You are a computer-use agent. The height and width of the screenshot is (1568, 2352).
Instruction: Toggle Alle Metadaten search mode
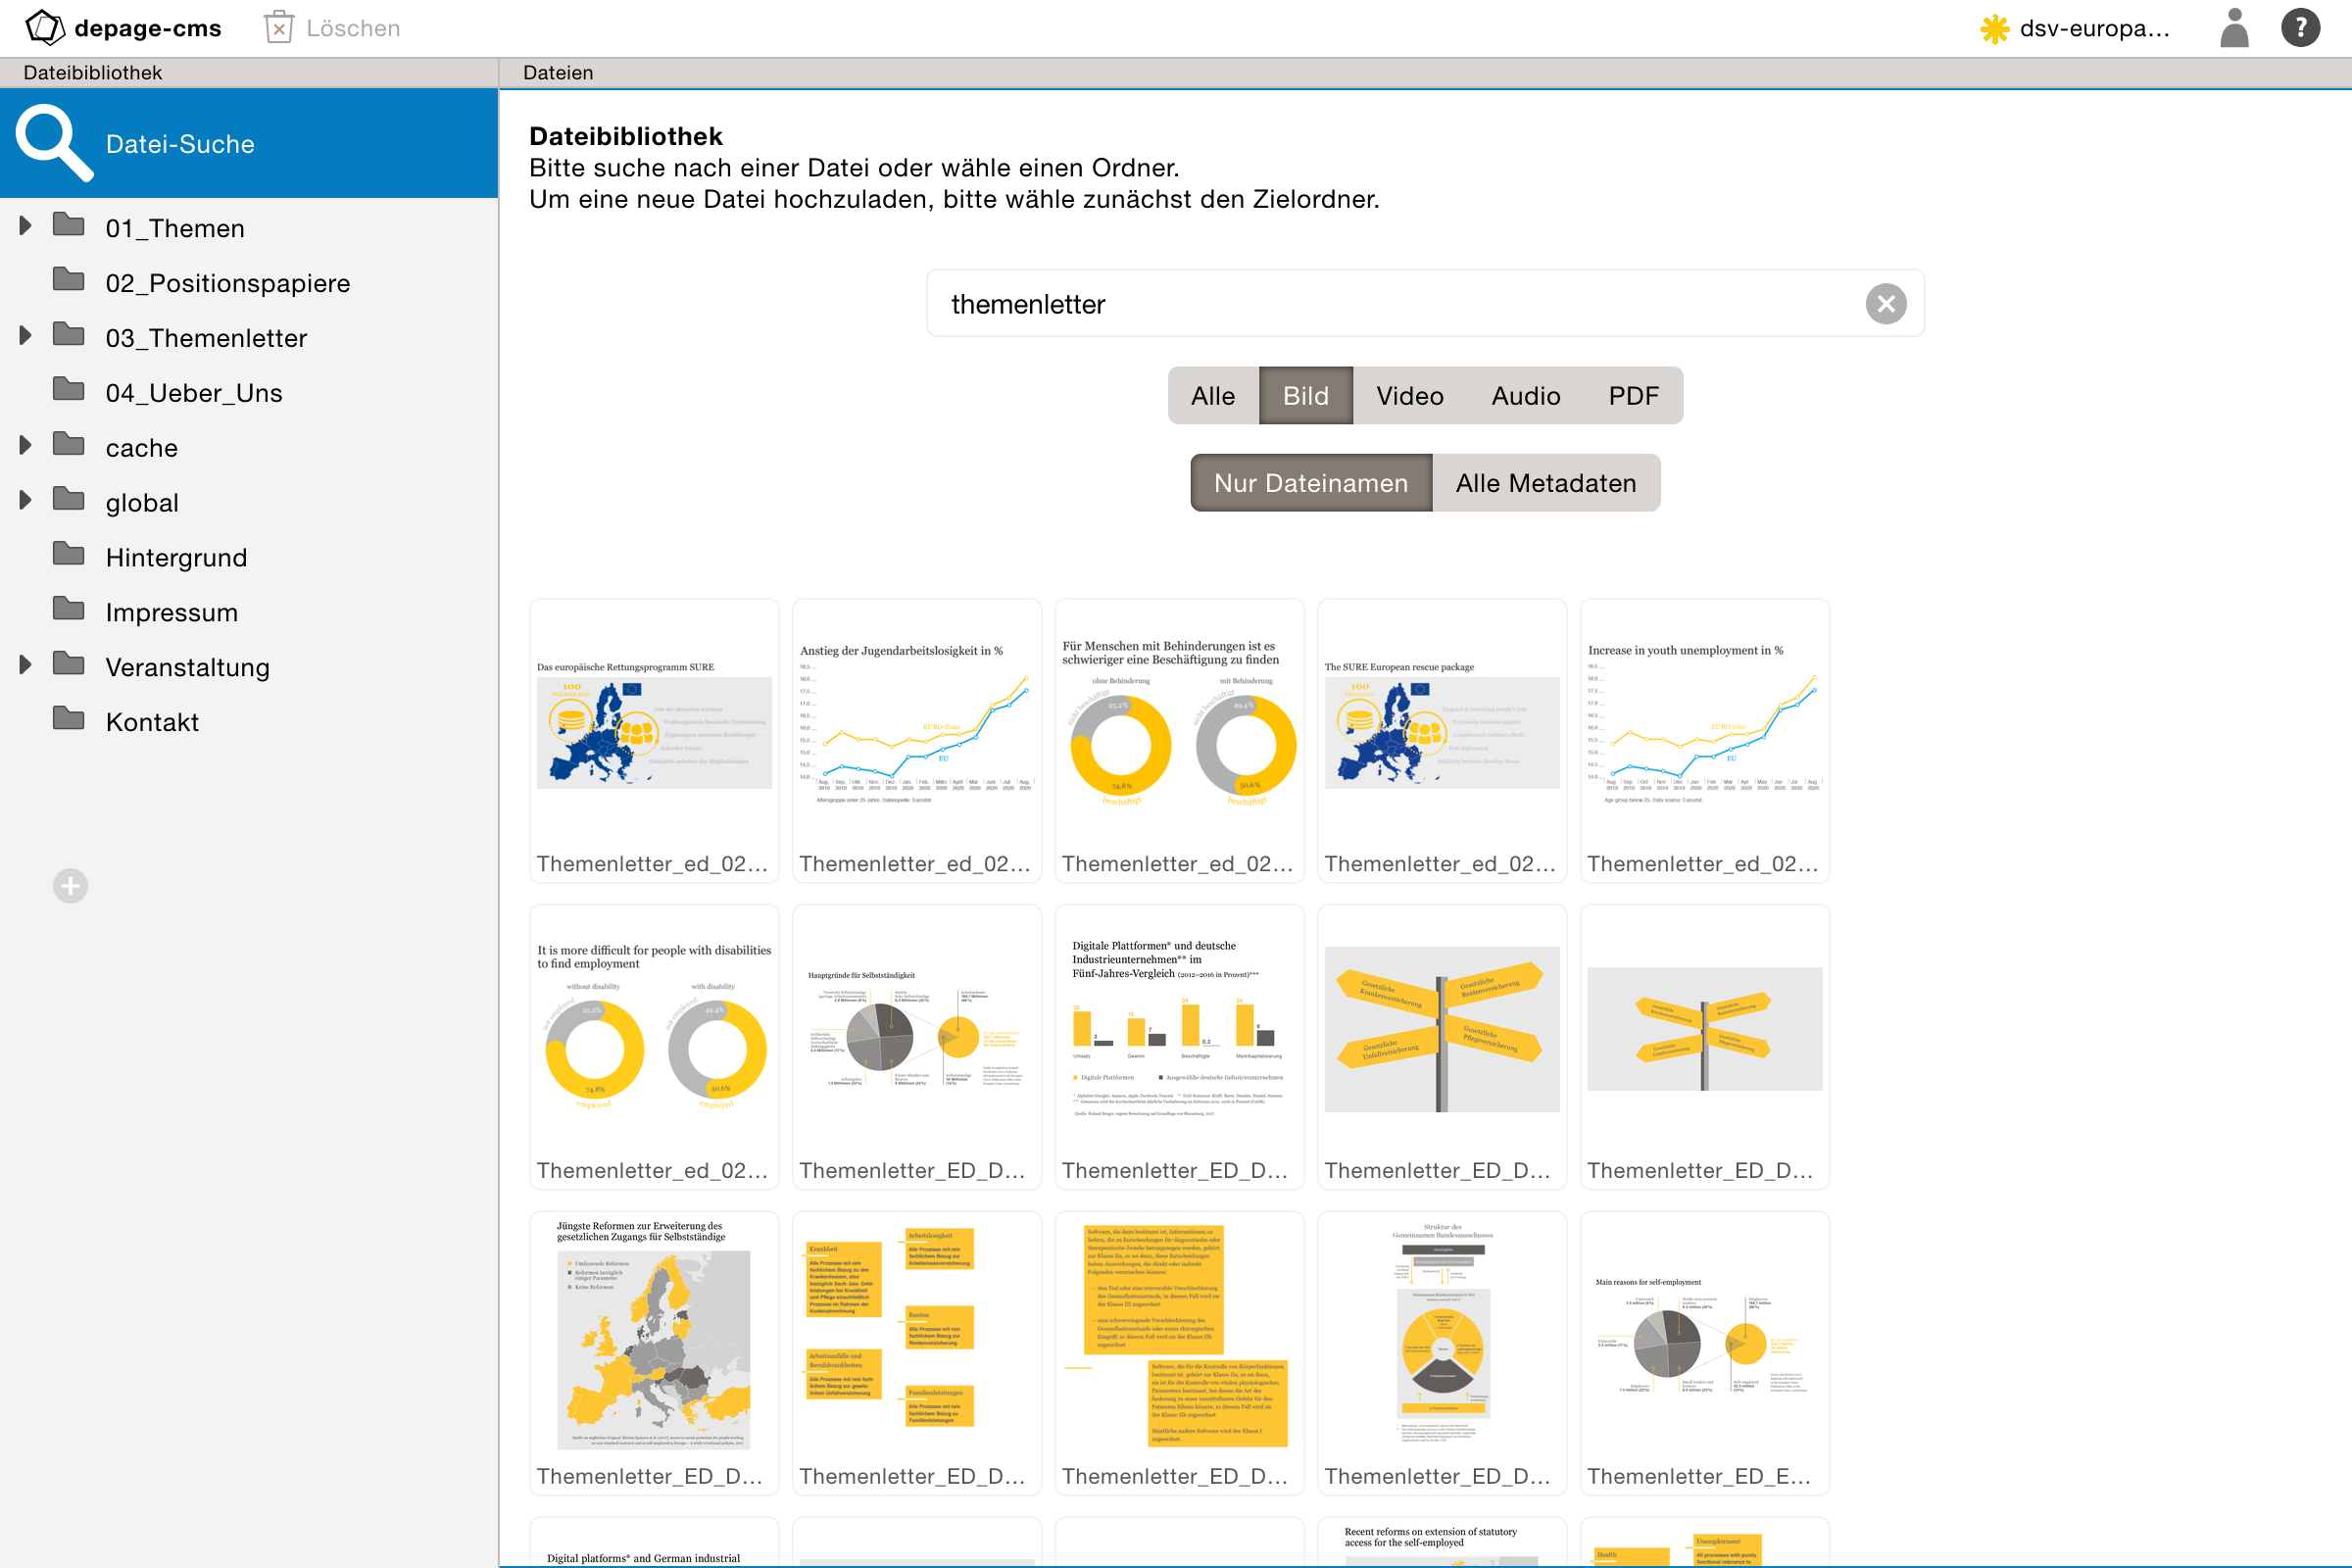coord(1543,483)
